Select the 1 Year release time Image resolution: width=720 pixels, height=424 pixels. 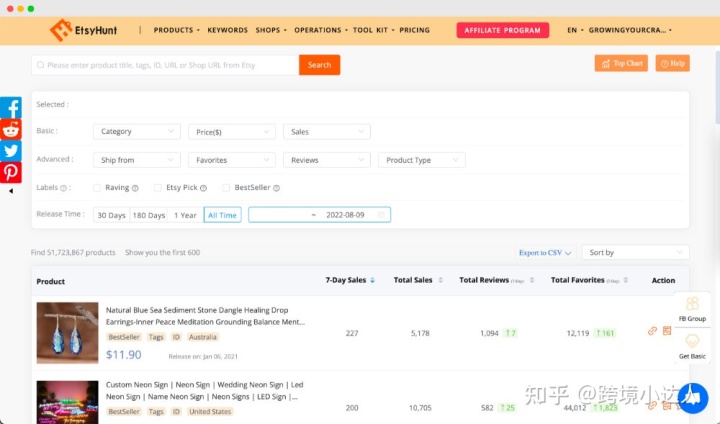click(186, 215)
